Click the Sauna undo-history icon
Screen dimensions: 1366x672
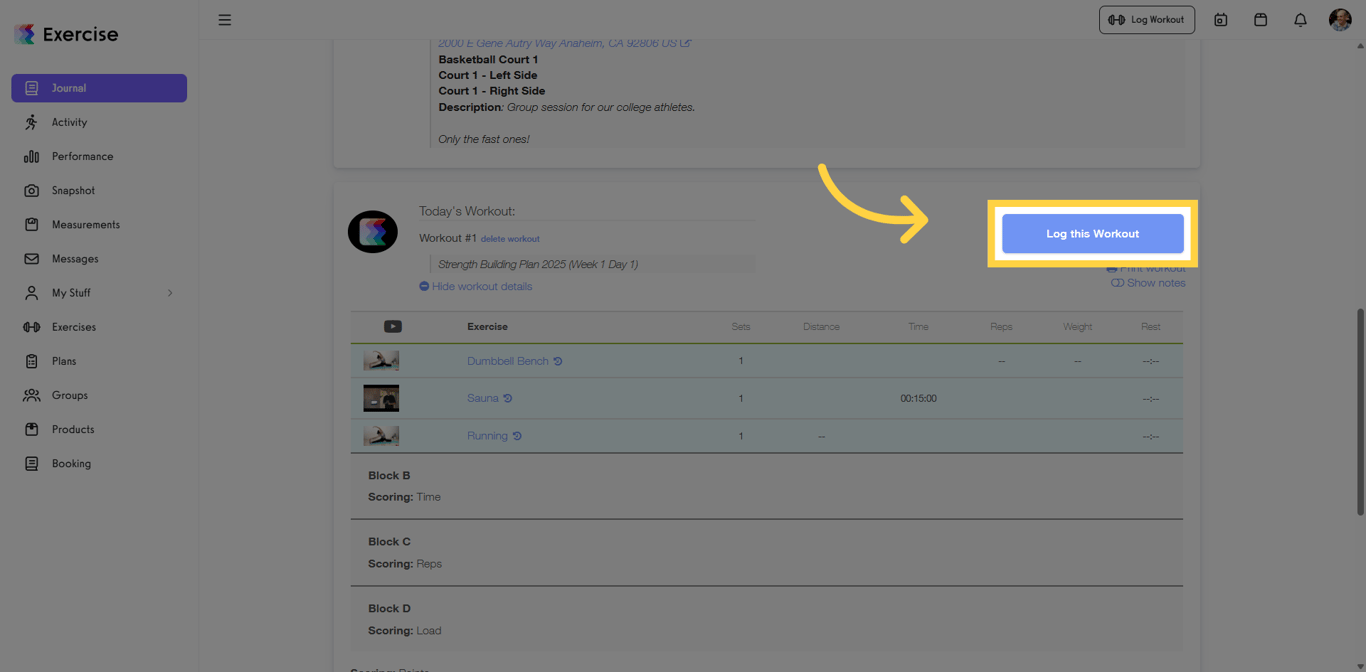[508, 398]
